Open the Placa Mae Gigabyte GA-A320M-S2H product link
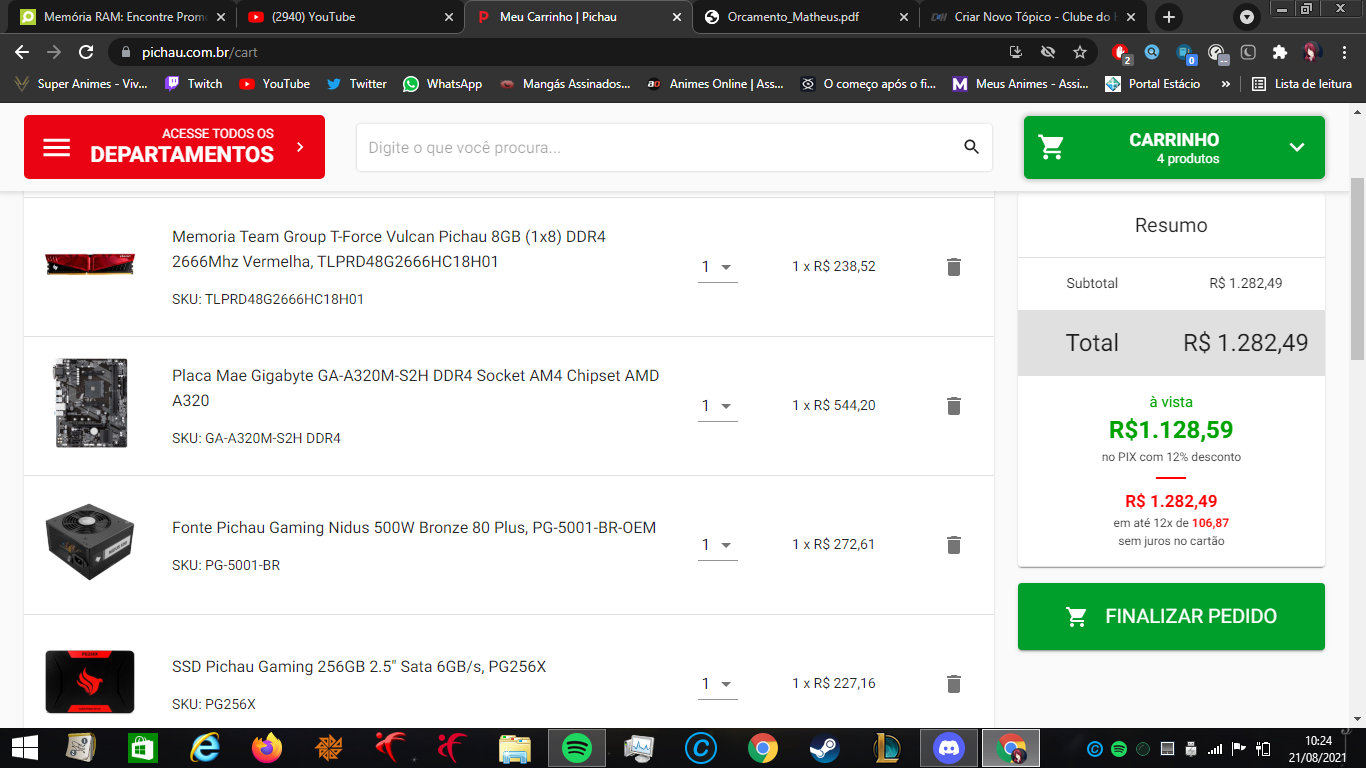 click(415, 388)
